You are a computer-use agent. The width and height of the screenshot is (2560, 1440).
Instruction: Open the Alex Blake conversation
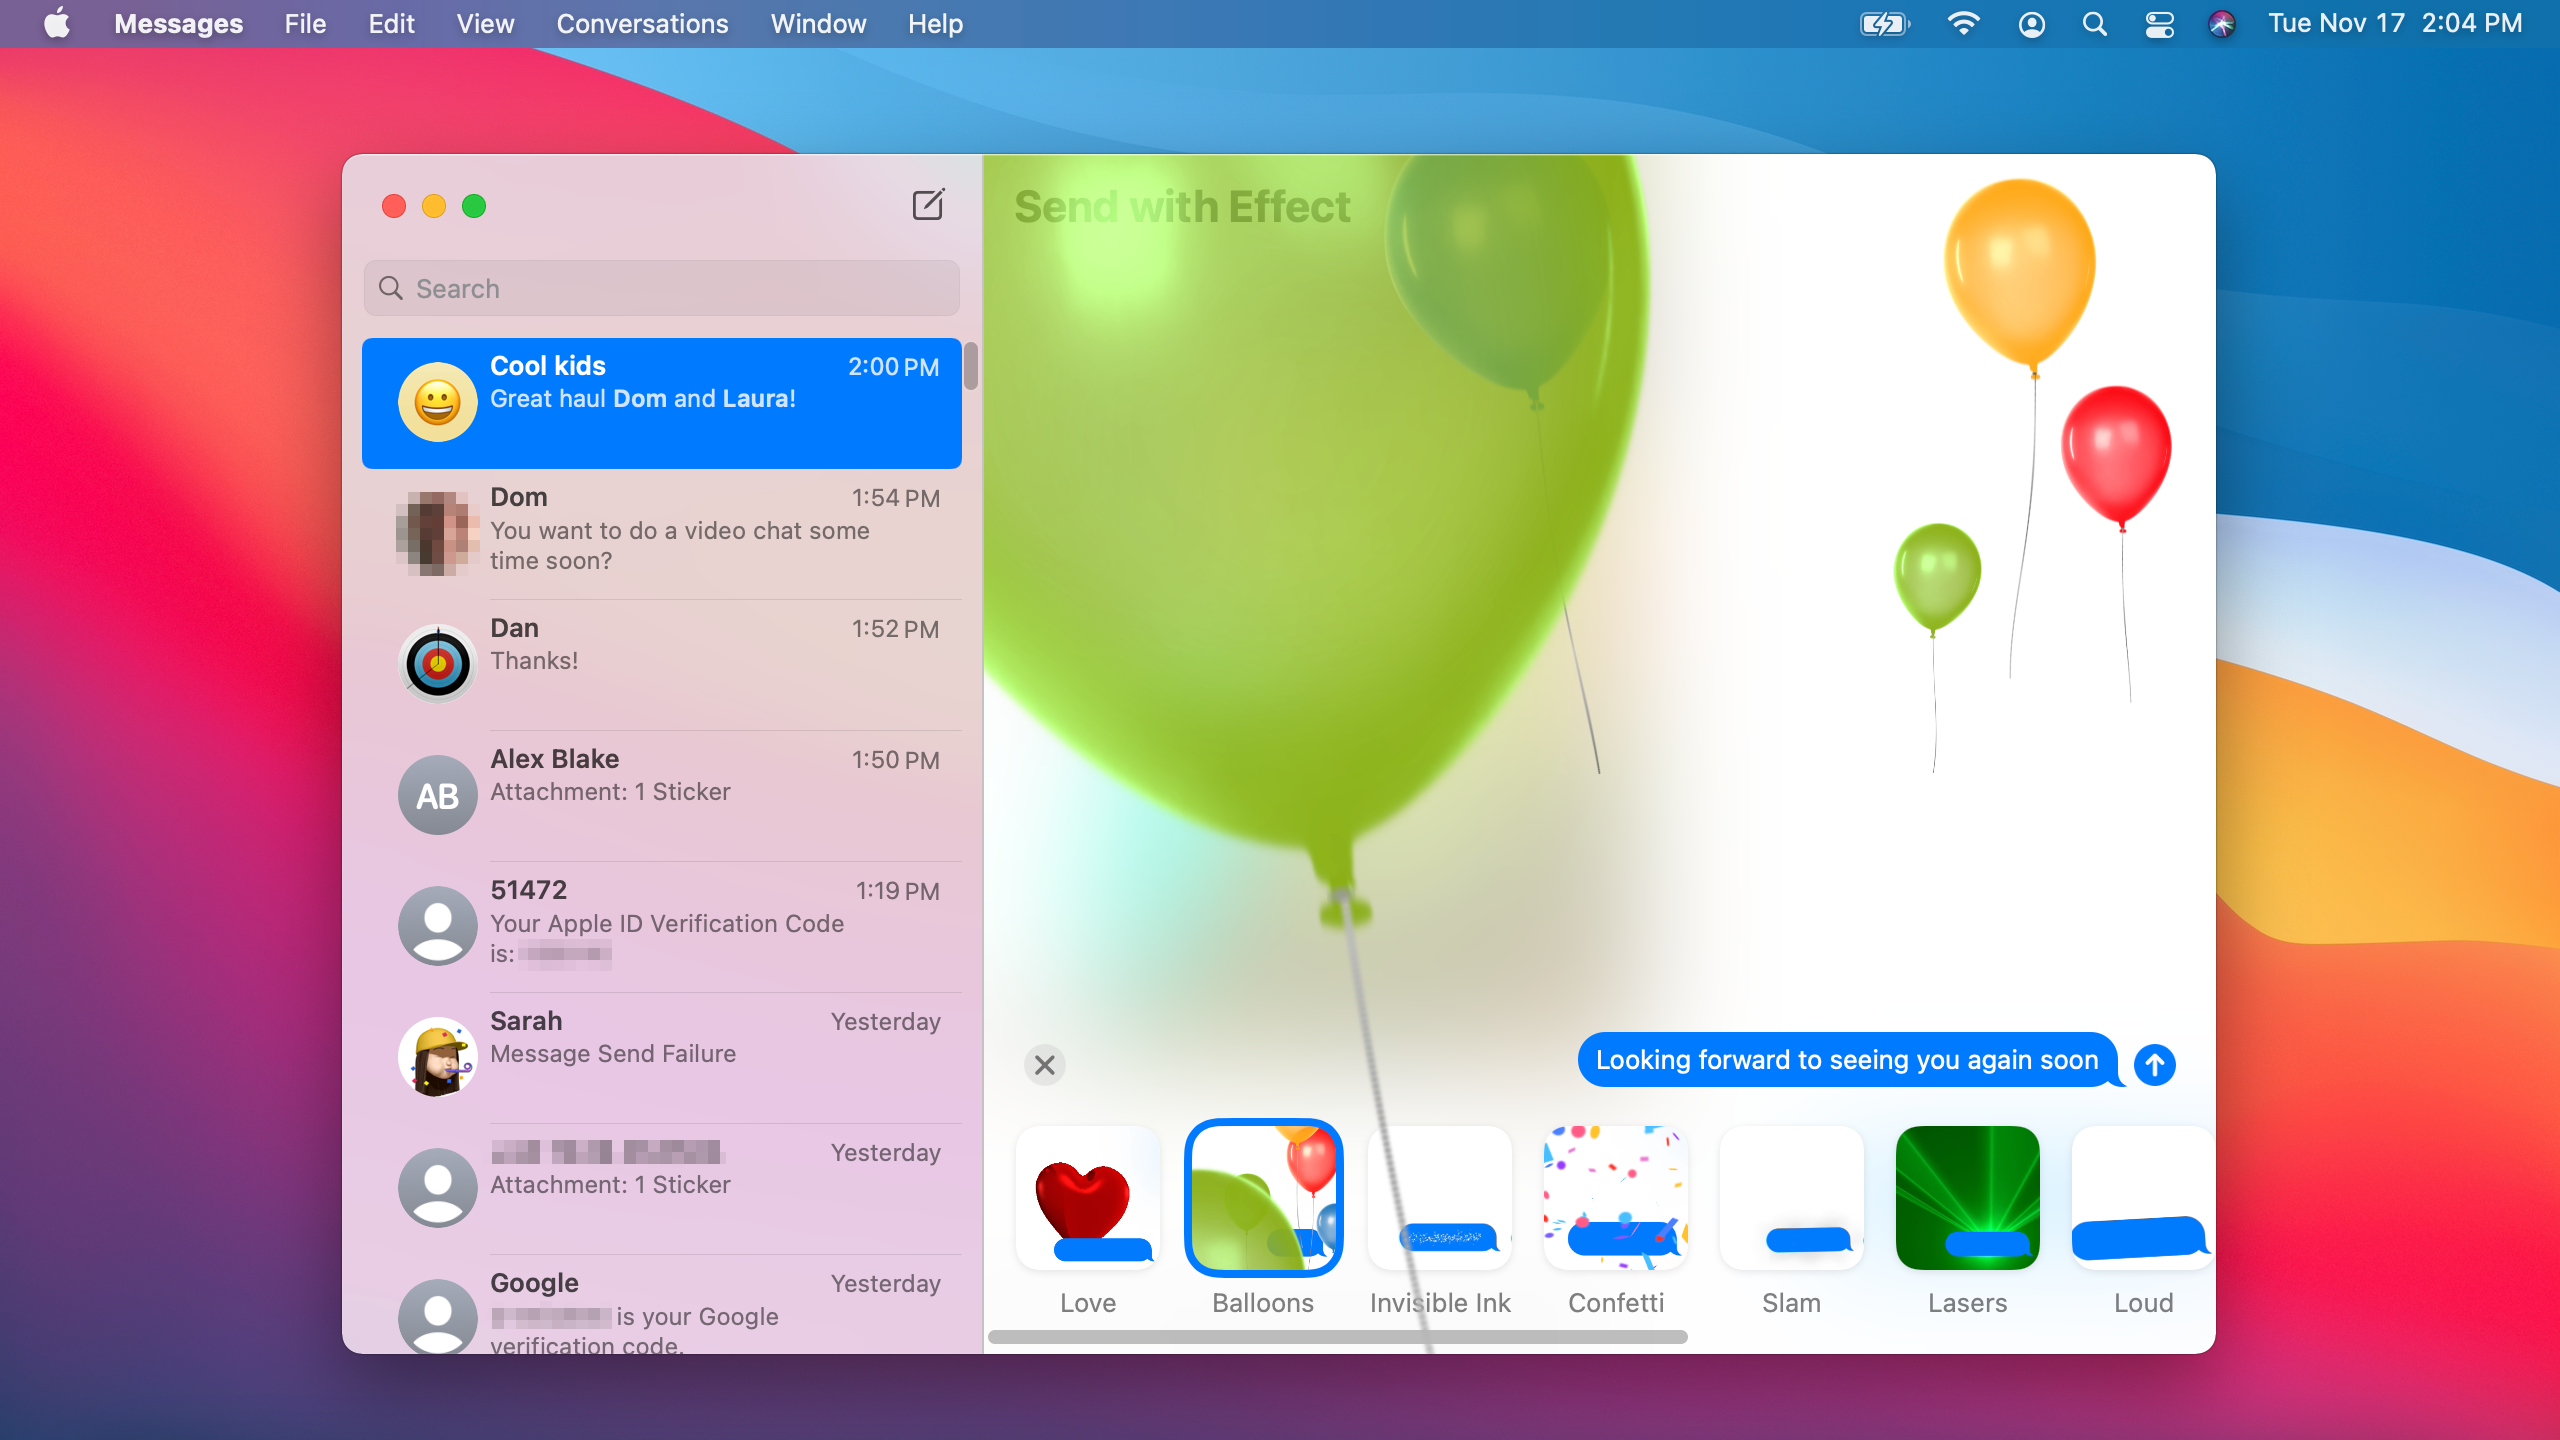(662, 796)
